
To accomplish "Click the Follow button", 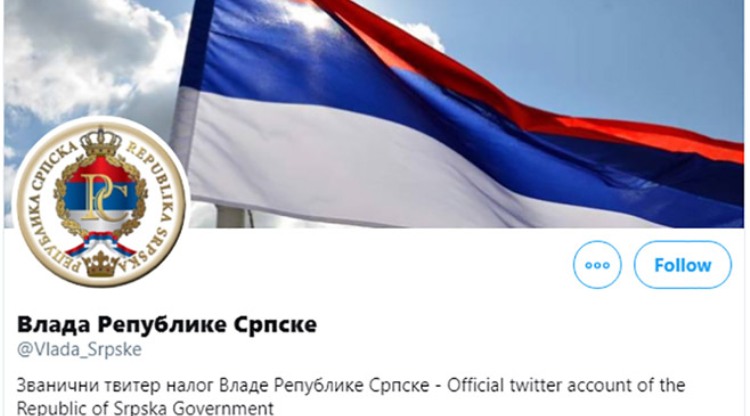I will point(683,265).
